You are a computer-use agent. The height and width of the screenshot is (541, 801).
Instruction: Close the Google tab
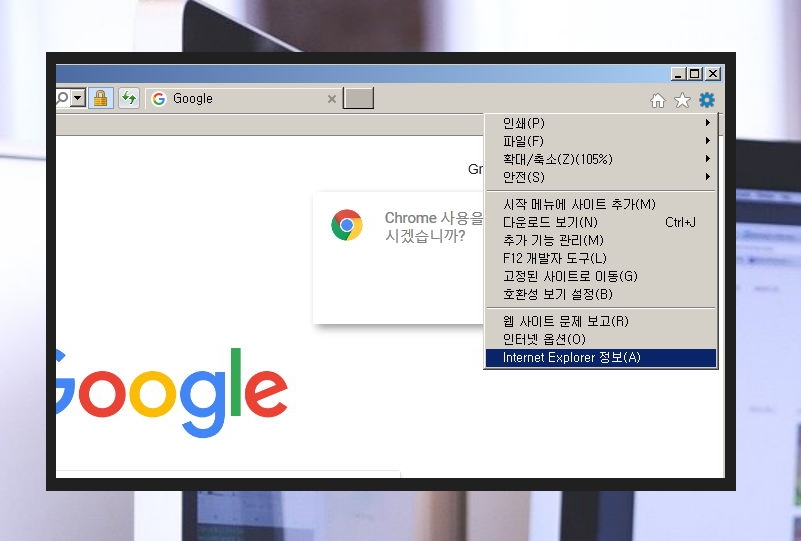332,99
